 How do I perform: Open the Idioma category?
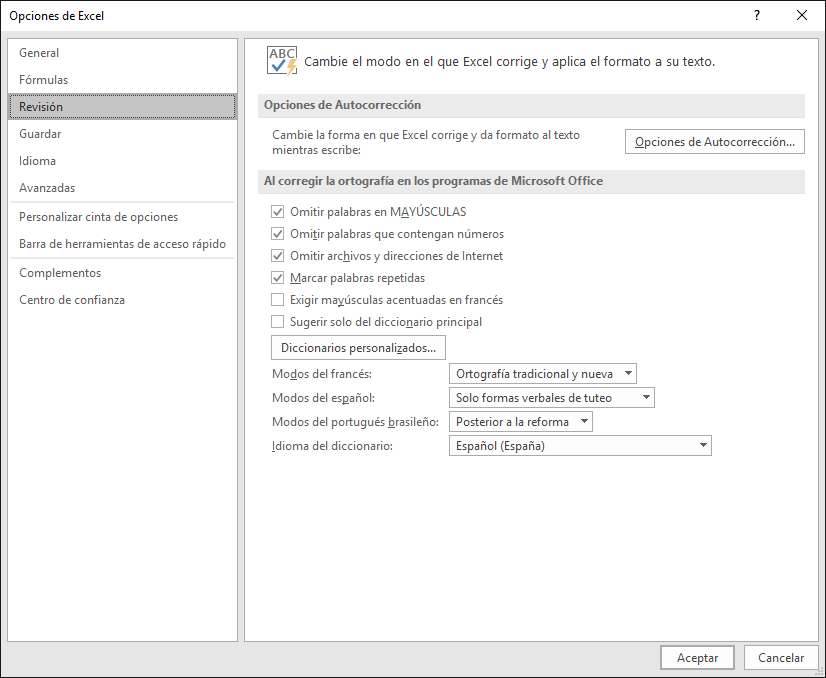pyautogui.click(x=122, y=161)
